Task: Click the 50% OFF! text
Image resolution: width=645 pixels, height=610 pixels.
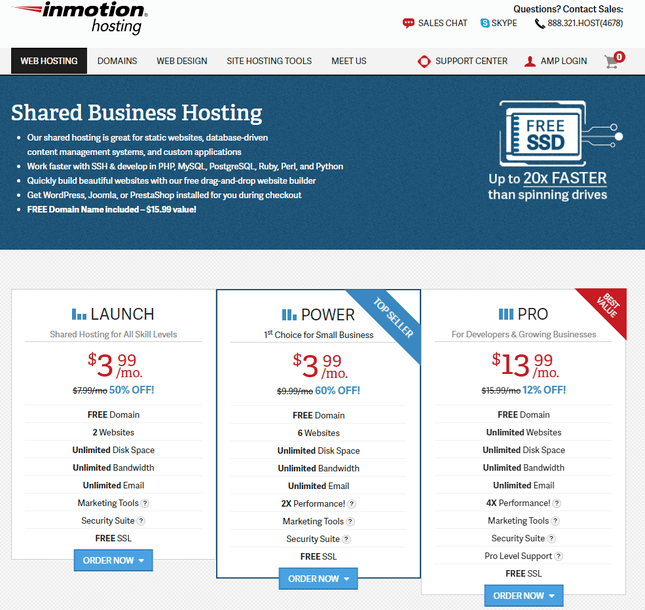Action: tap(132, 390)
